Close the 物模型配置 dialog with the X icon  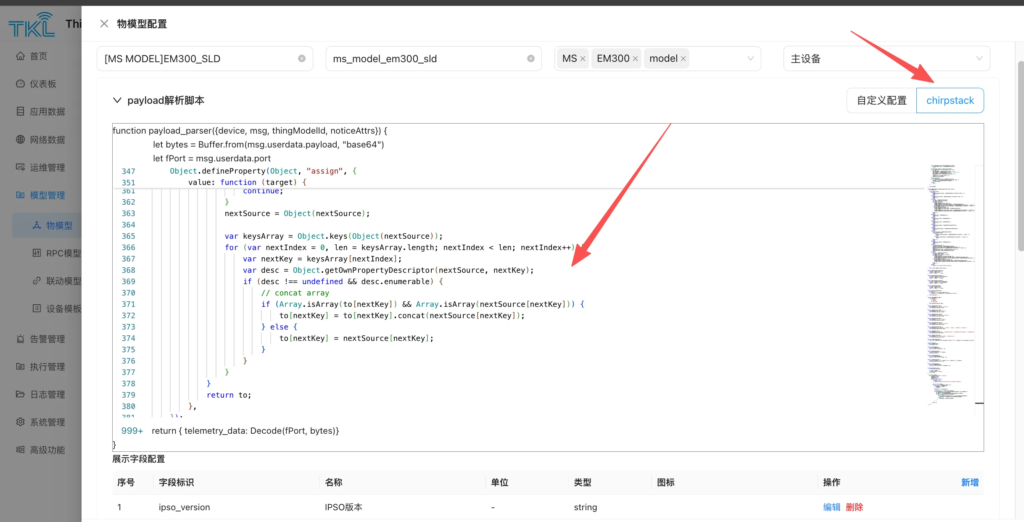click(x=104, y=23)
